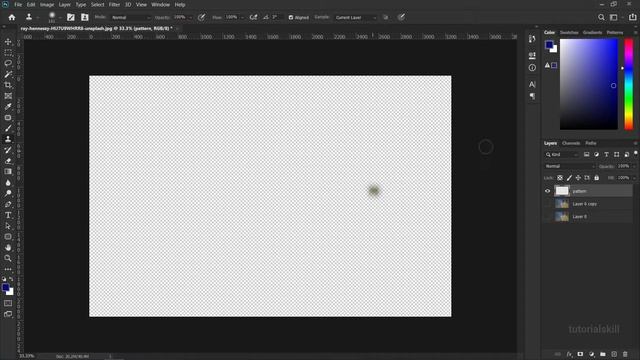Image resolution: width=640 pixels, height=360 pixels.
Task: Click the Share icon at top right
Action: click(633, 17)
